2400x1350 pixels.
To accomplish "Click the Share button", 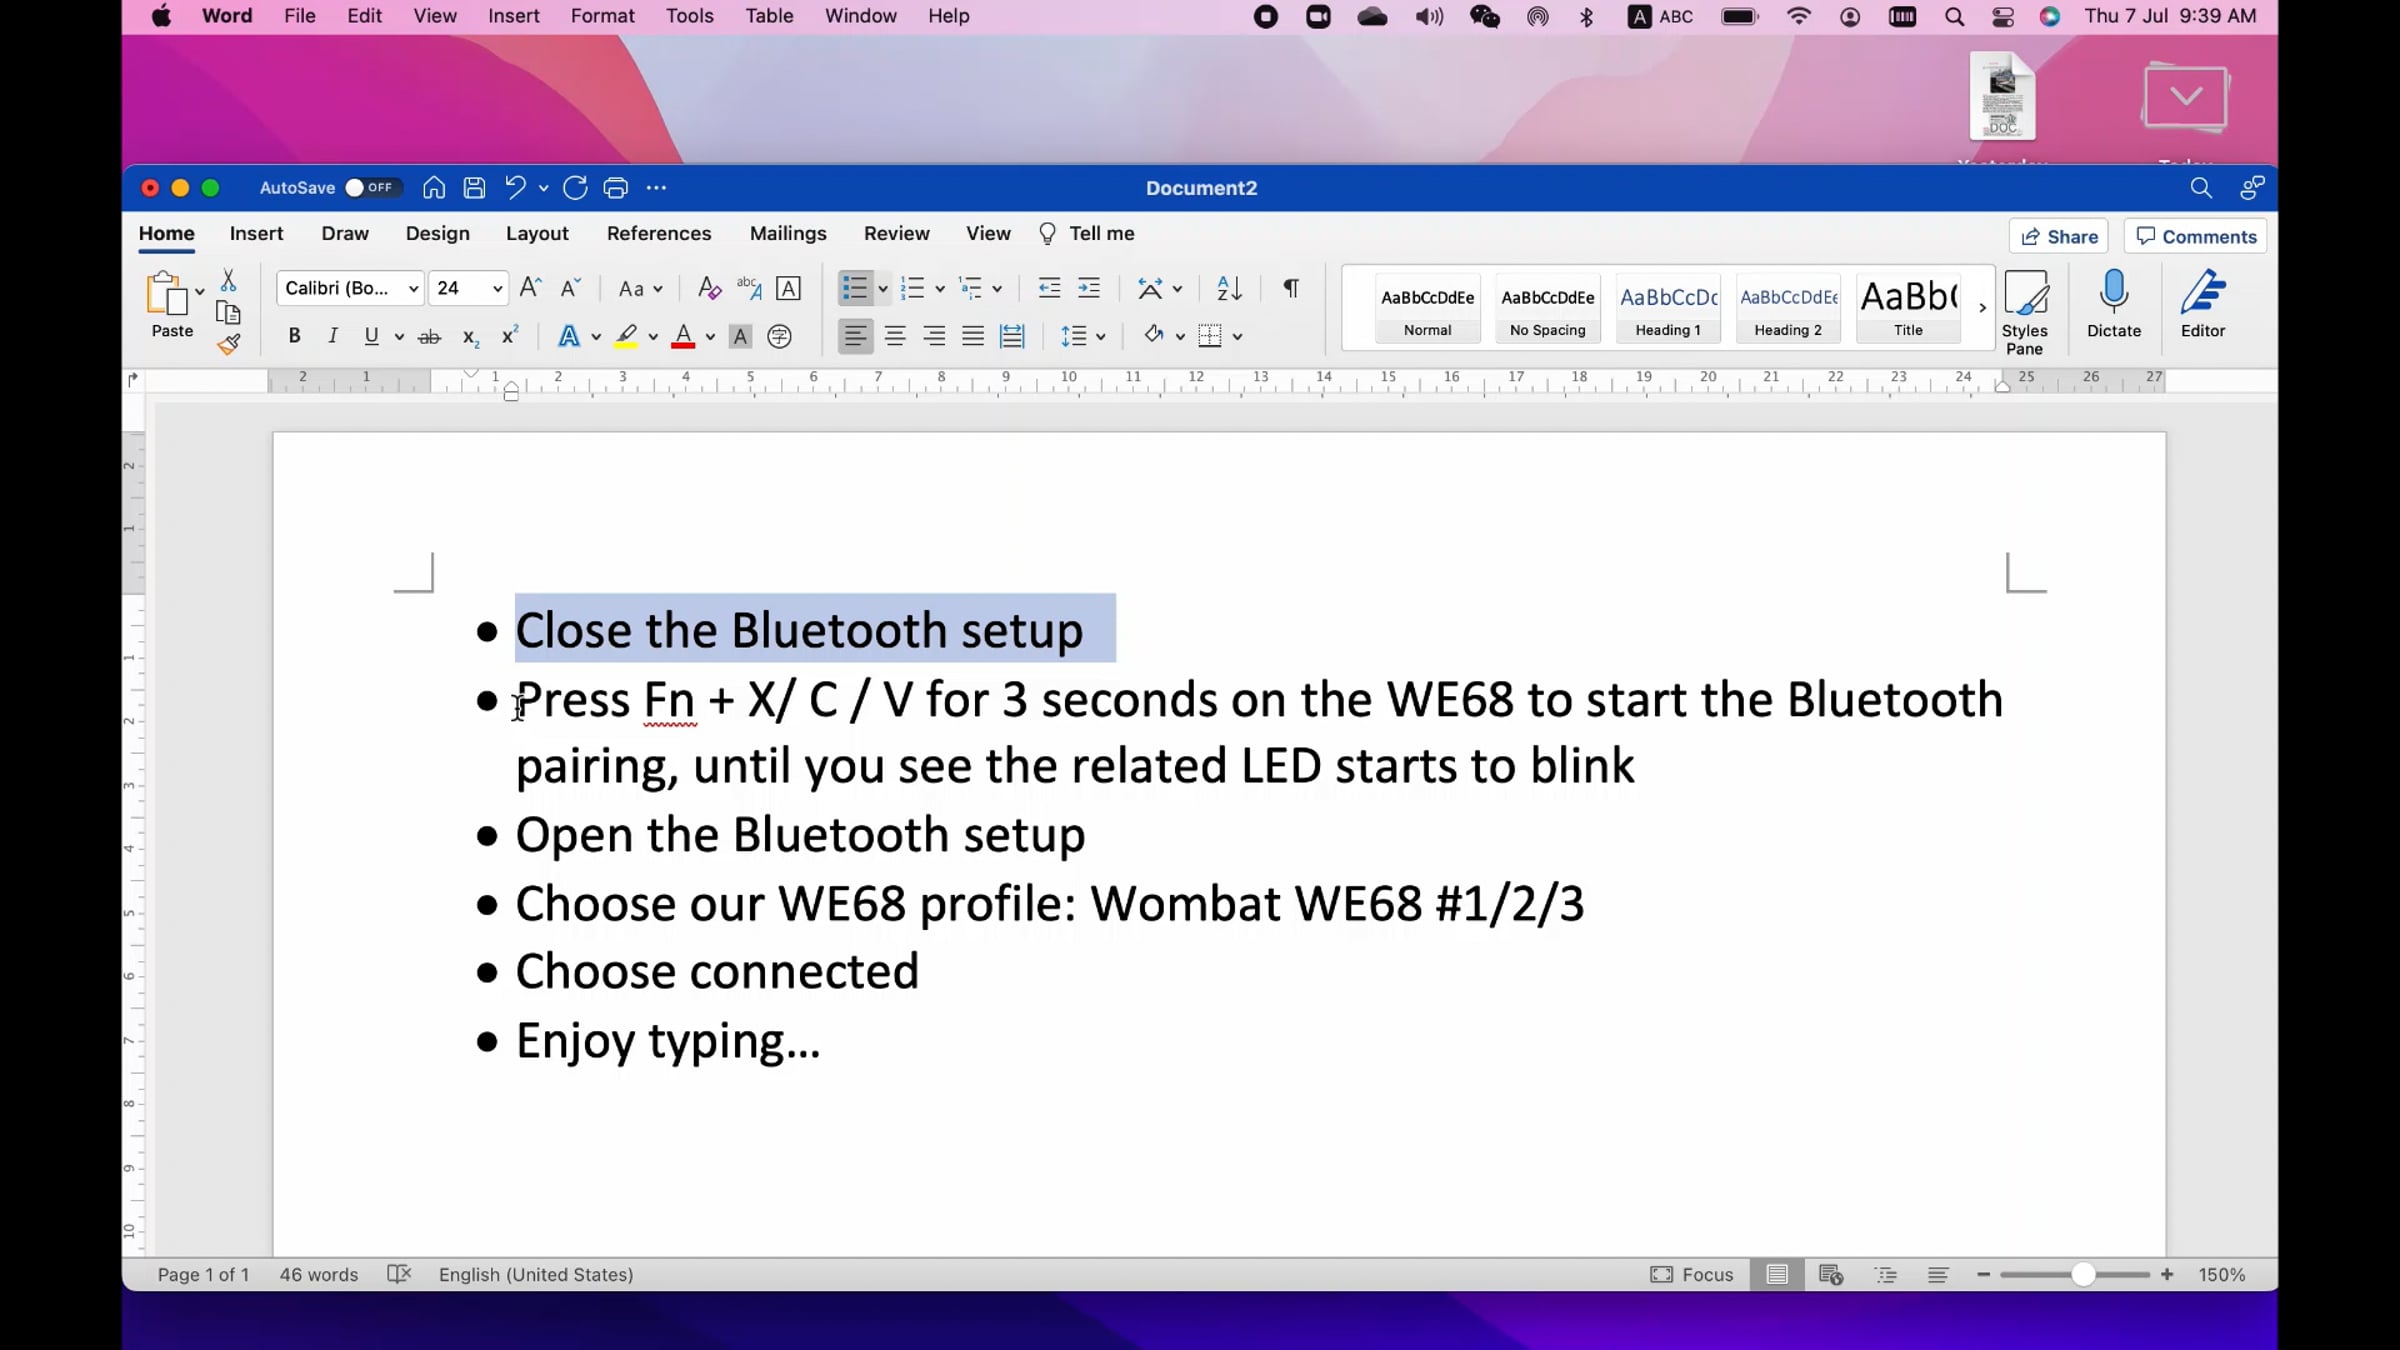I will pyautogui.click(x=2059, y=236).
